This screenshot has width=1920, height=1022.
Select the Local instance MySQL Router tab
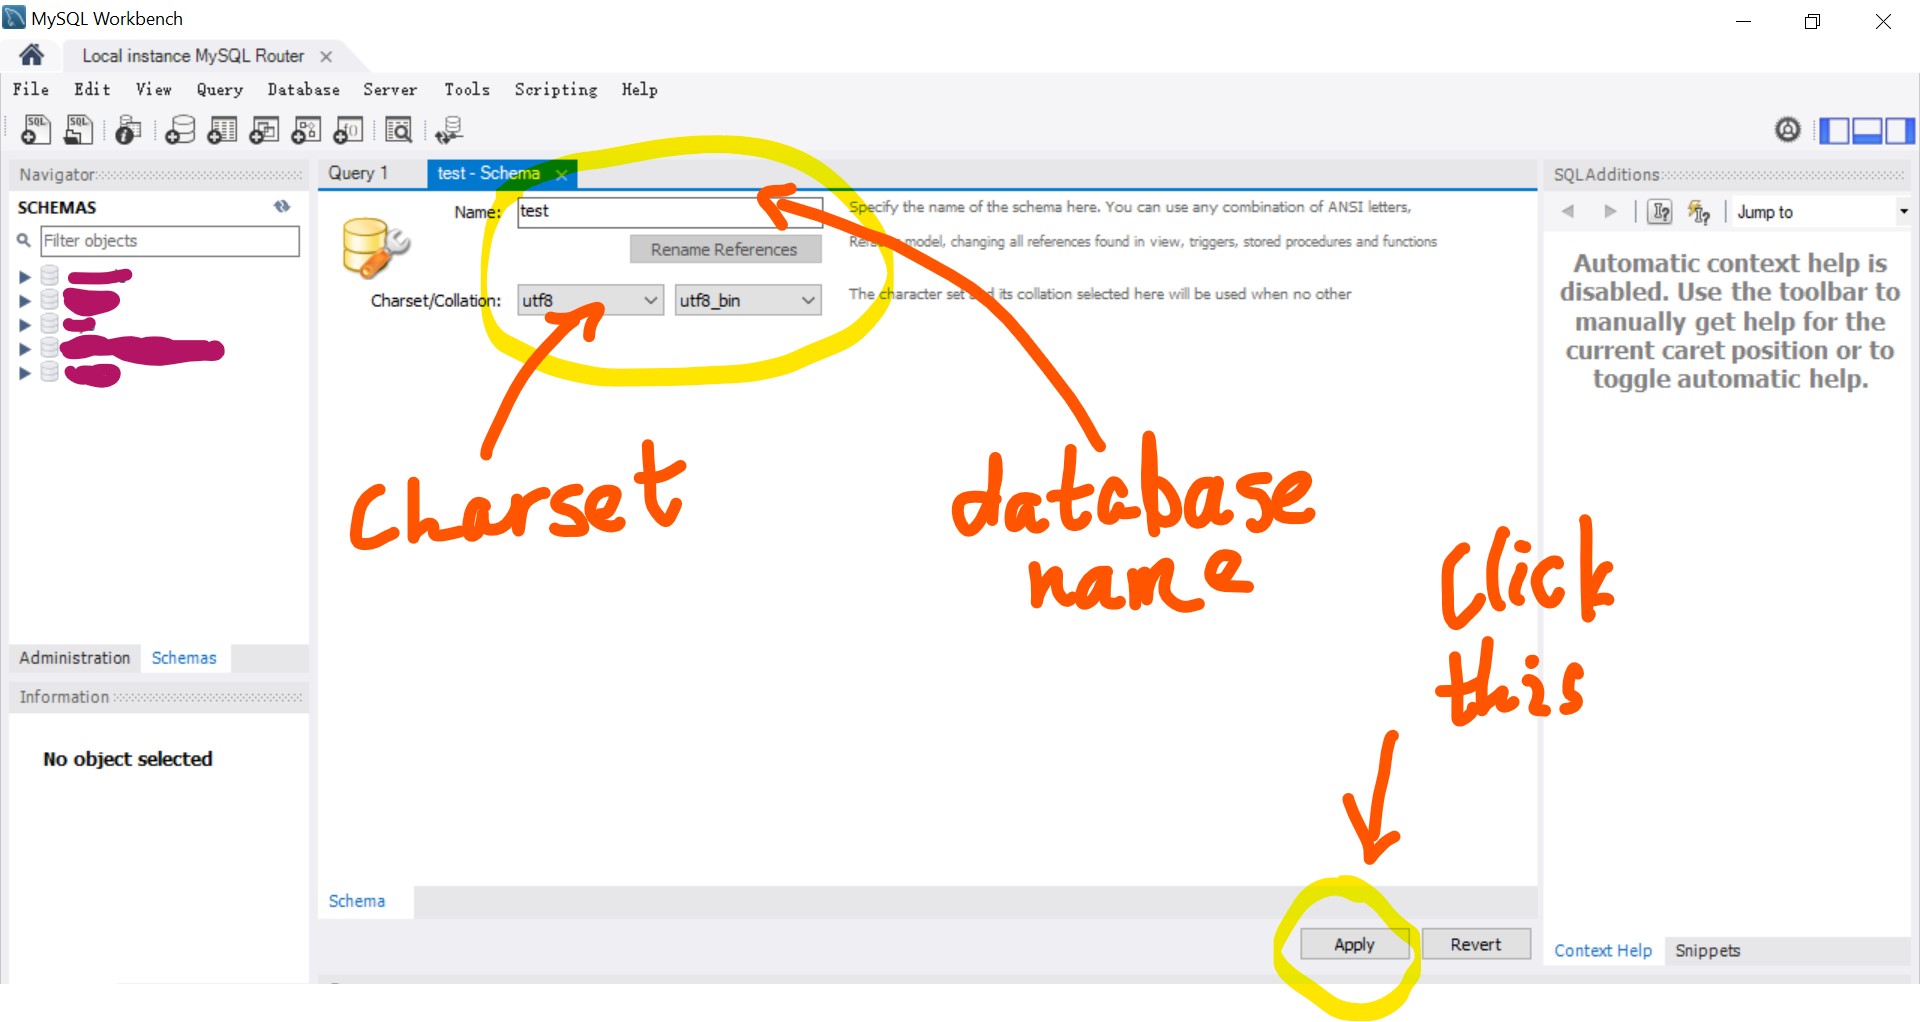tap(193, 56)
